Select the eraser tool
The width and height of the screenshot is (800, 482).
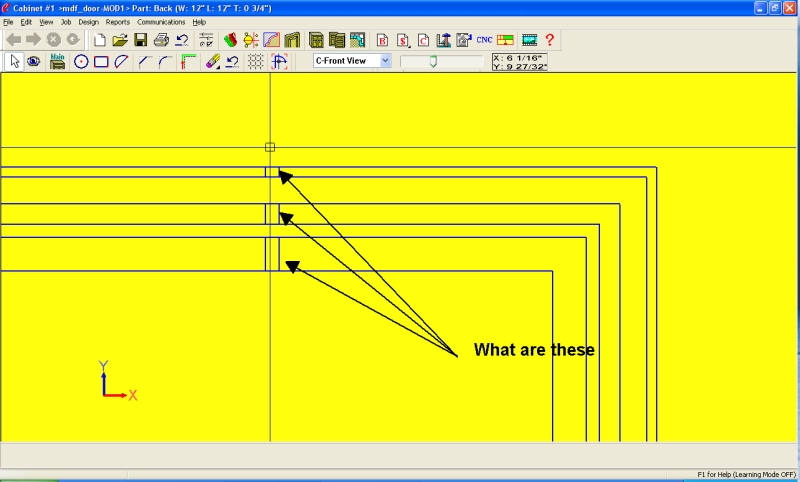212,61
